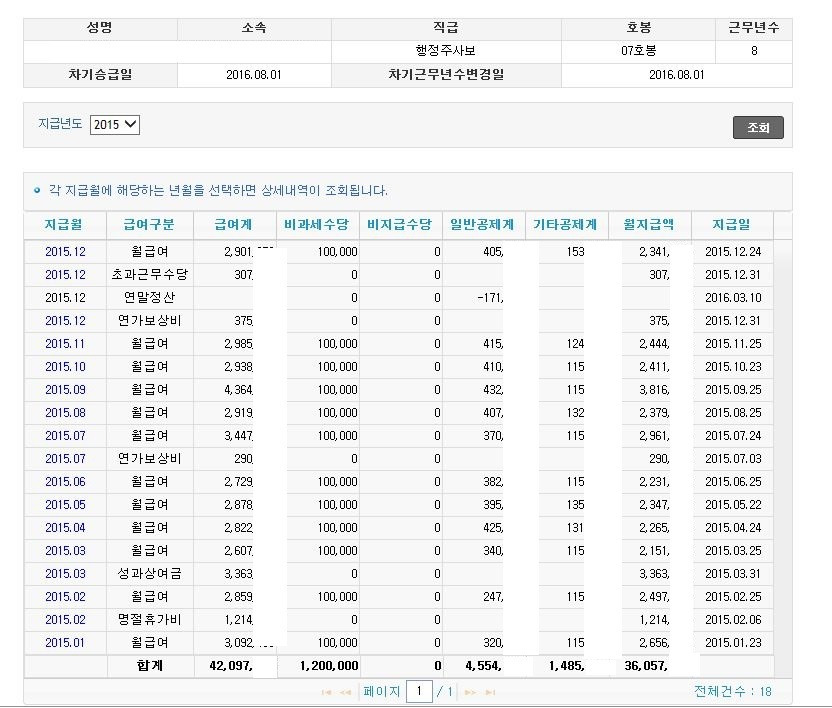Click the page number input field
Screen dimensions: 832x708
(x=419, y=691)
